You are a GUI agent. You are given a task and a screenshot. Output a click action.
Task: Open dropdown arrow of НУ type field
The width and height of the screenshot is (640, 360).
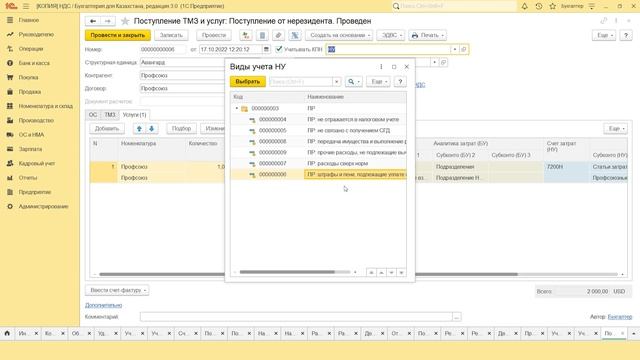pyautogui.click(x=455, y=49)
